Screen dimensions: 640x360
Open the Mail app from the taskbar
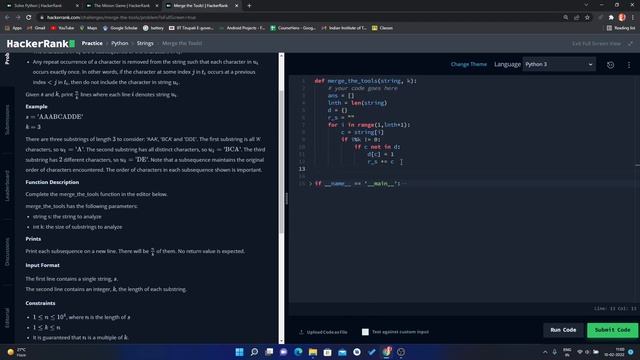342,352
